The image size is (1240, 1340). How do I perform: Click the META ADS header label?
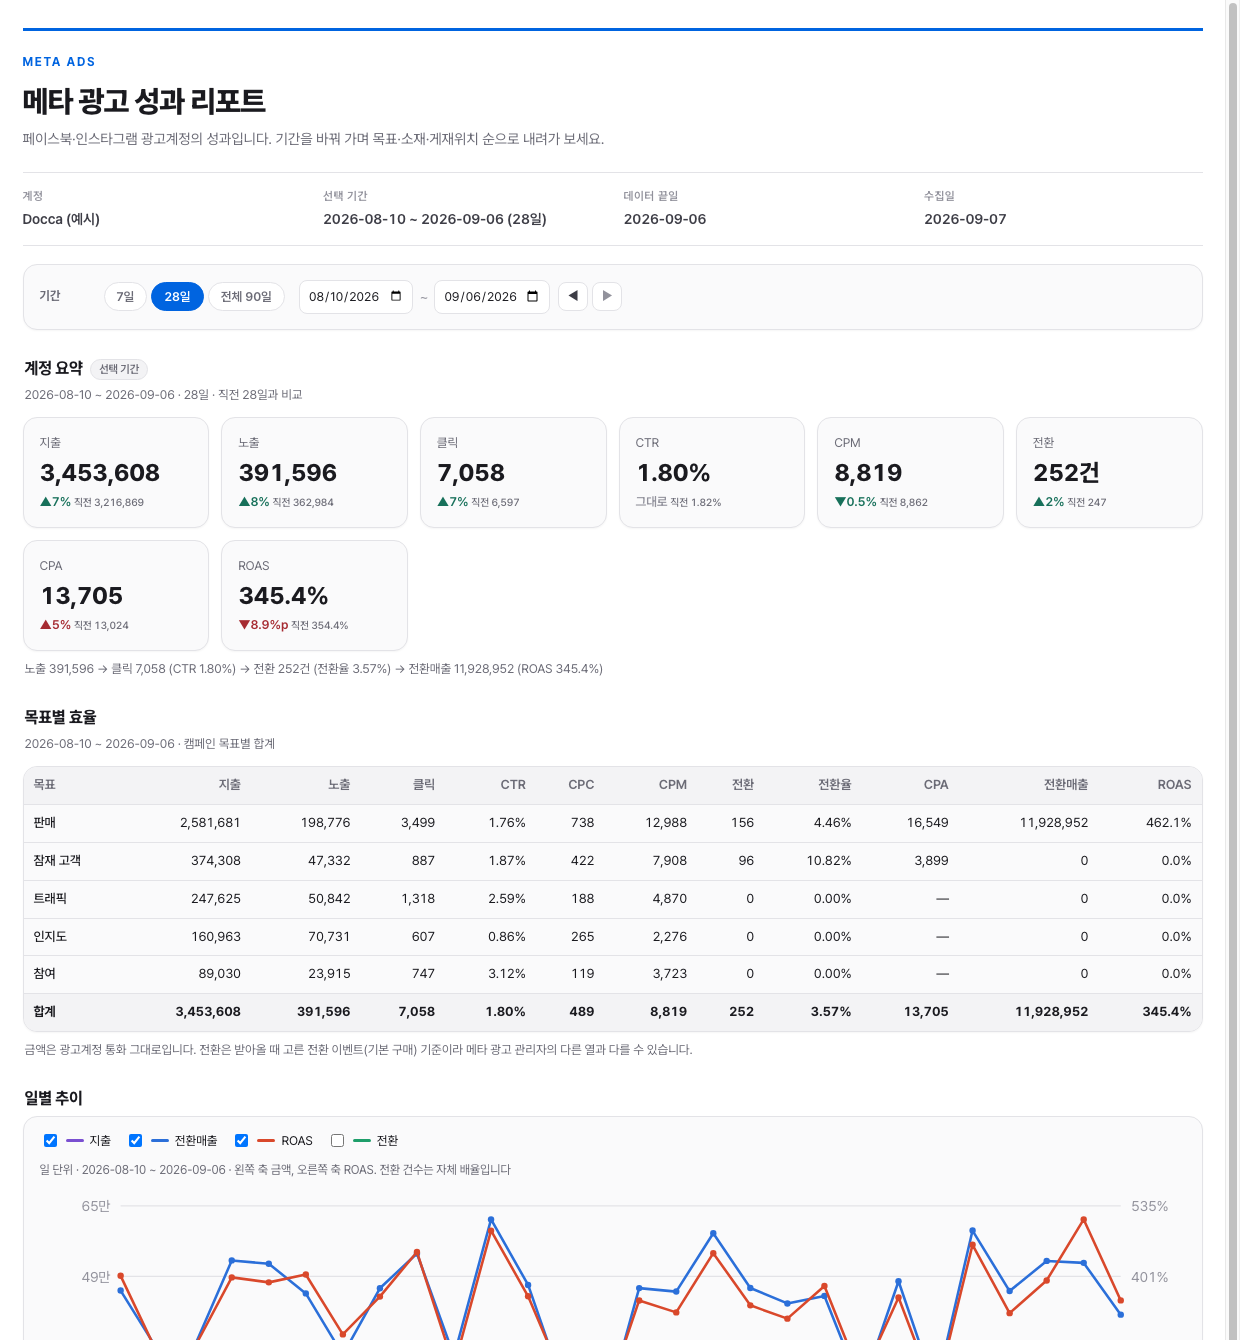point(59,62)
